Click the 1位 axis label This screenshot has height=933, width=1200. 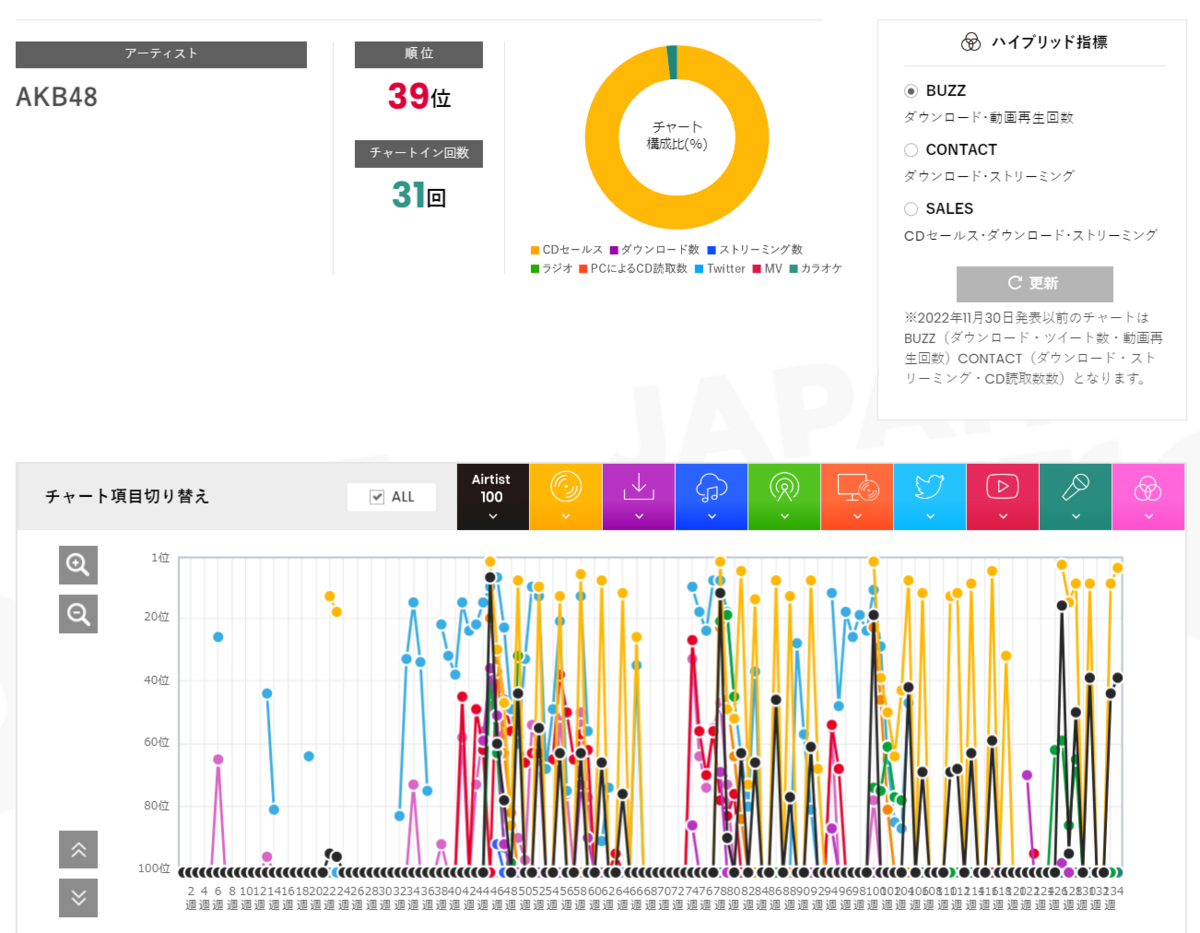point(160,558)
